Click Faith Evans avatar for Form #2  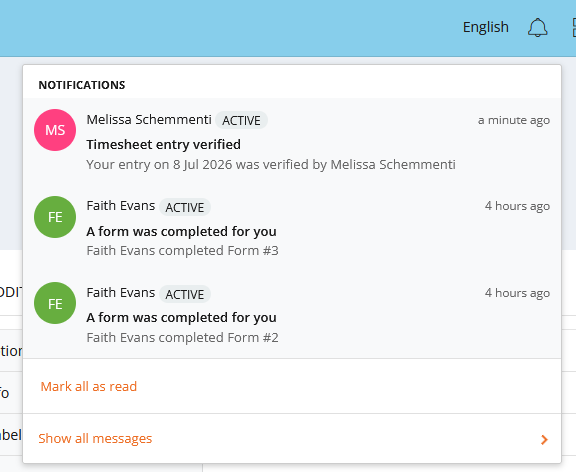pos(55,303)
